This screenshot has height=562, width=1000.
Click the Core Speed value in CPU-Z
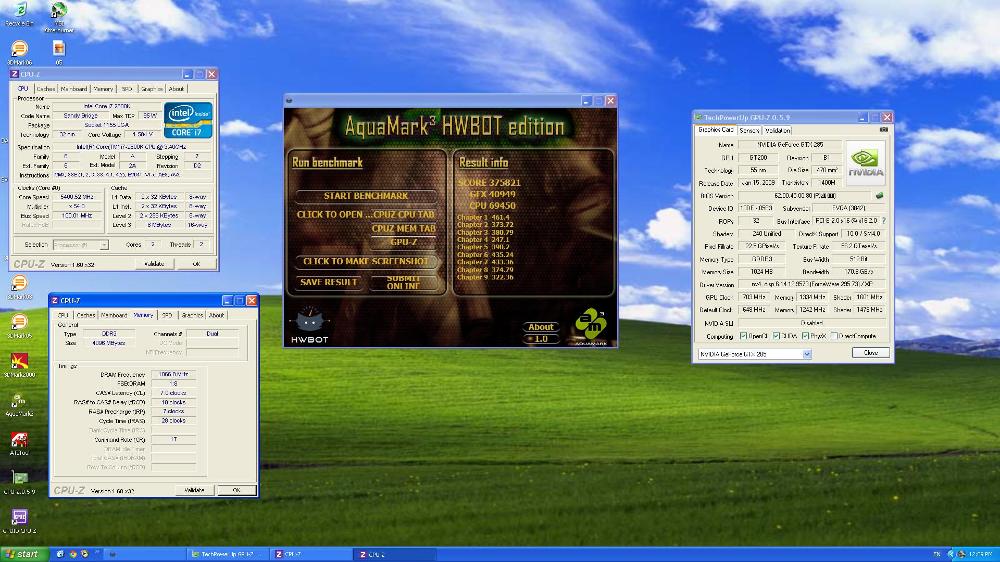[77, 197]
